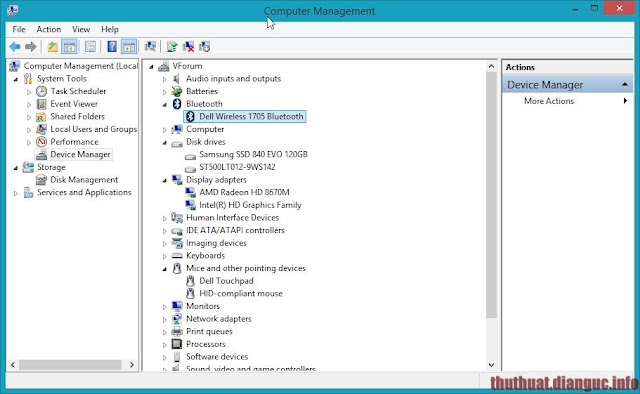Viewport: 640px width, 394px height.
Task: Select Dell Wireless 1705 Bluetooth device
Action: coord(251,116)
